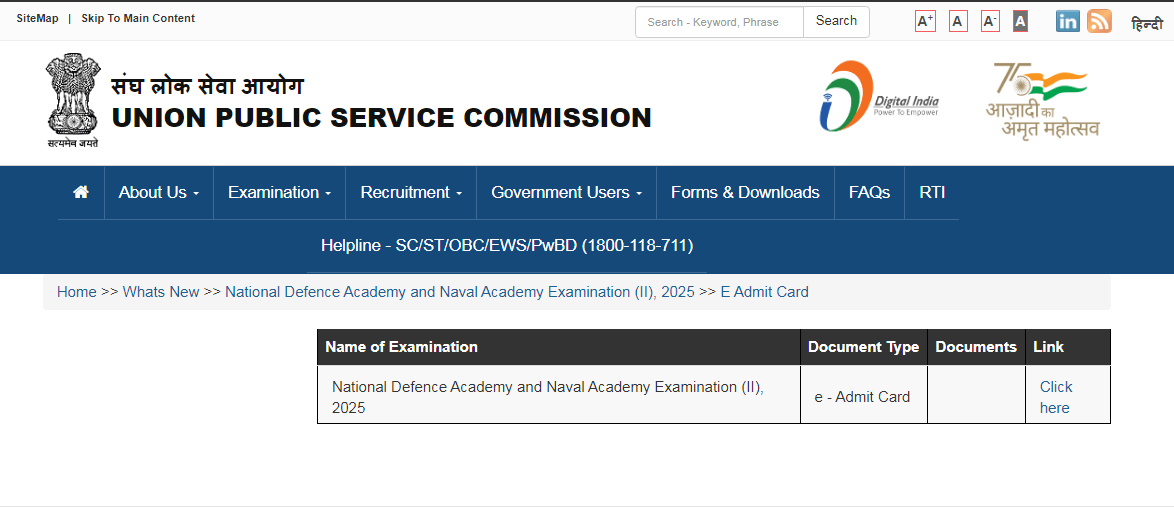Expand the Recruitment dropdown menu

411,192
